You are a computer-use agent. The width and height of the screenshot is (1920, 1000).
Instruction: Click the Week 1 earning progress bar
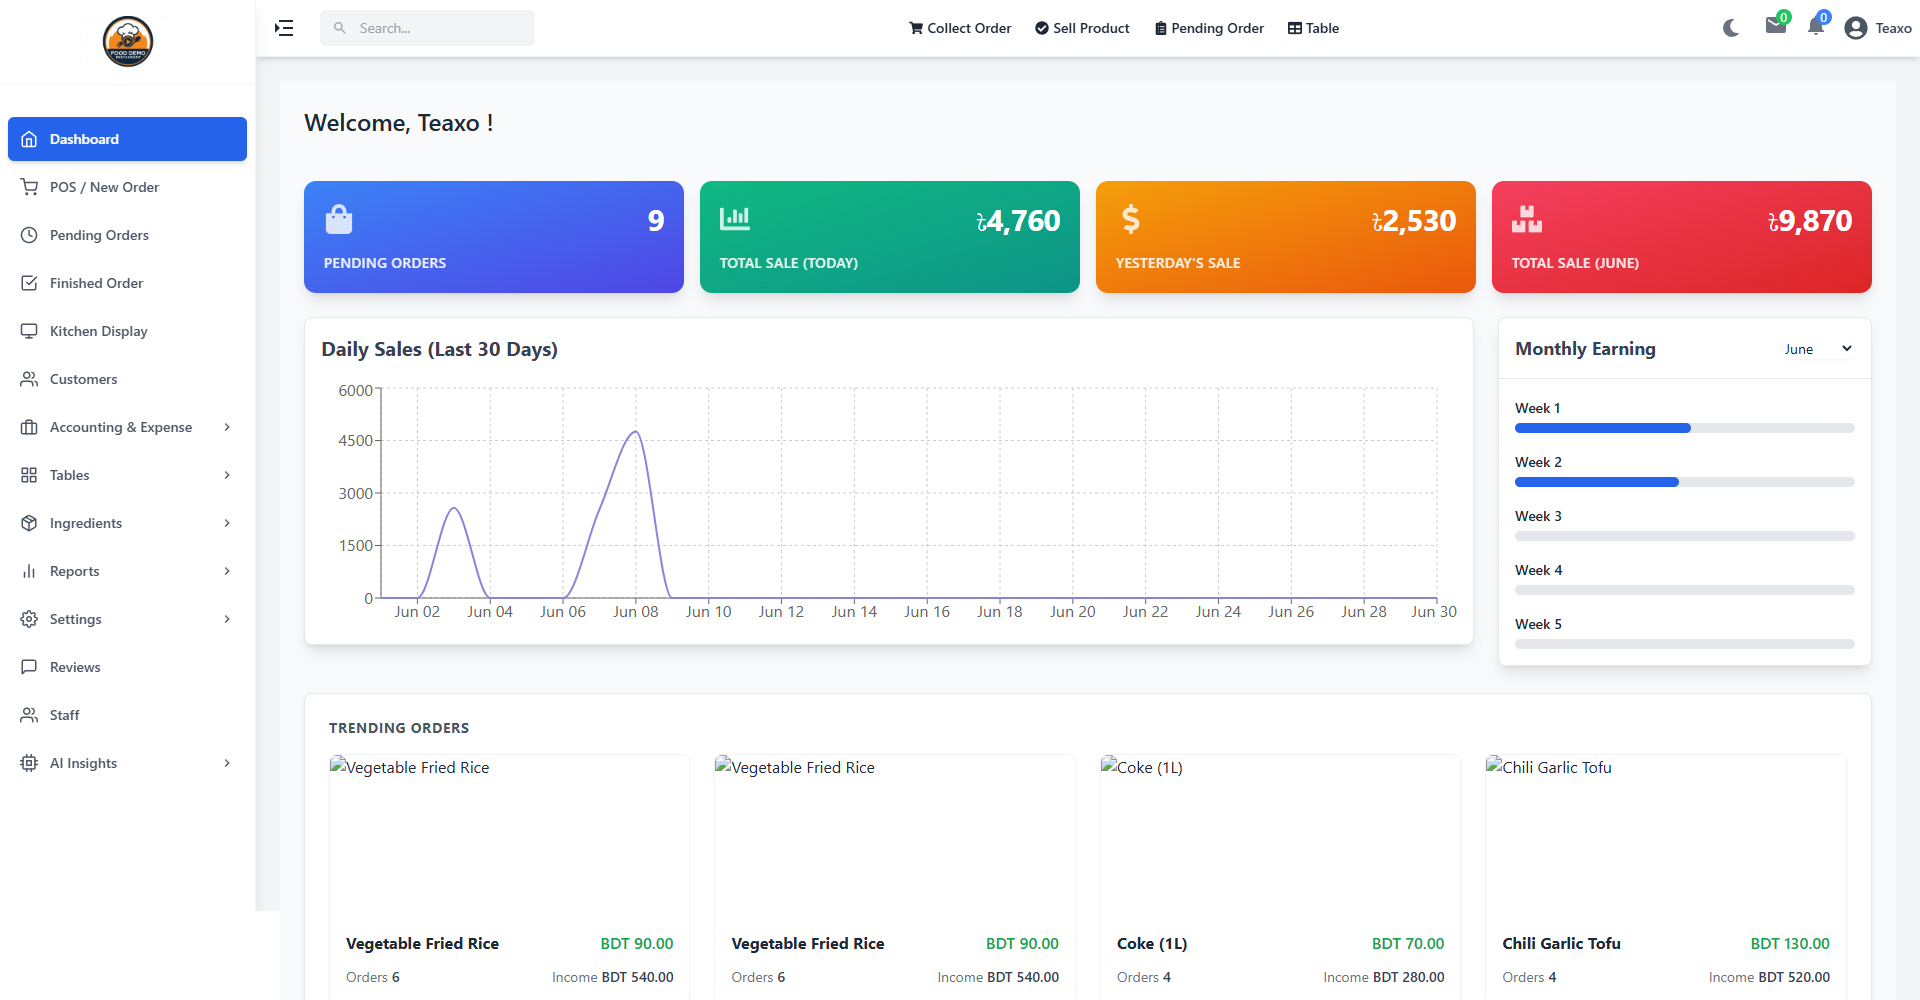click(1684, 428)
